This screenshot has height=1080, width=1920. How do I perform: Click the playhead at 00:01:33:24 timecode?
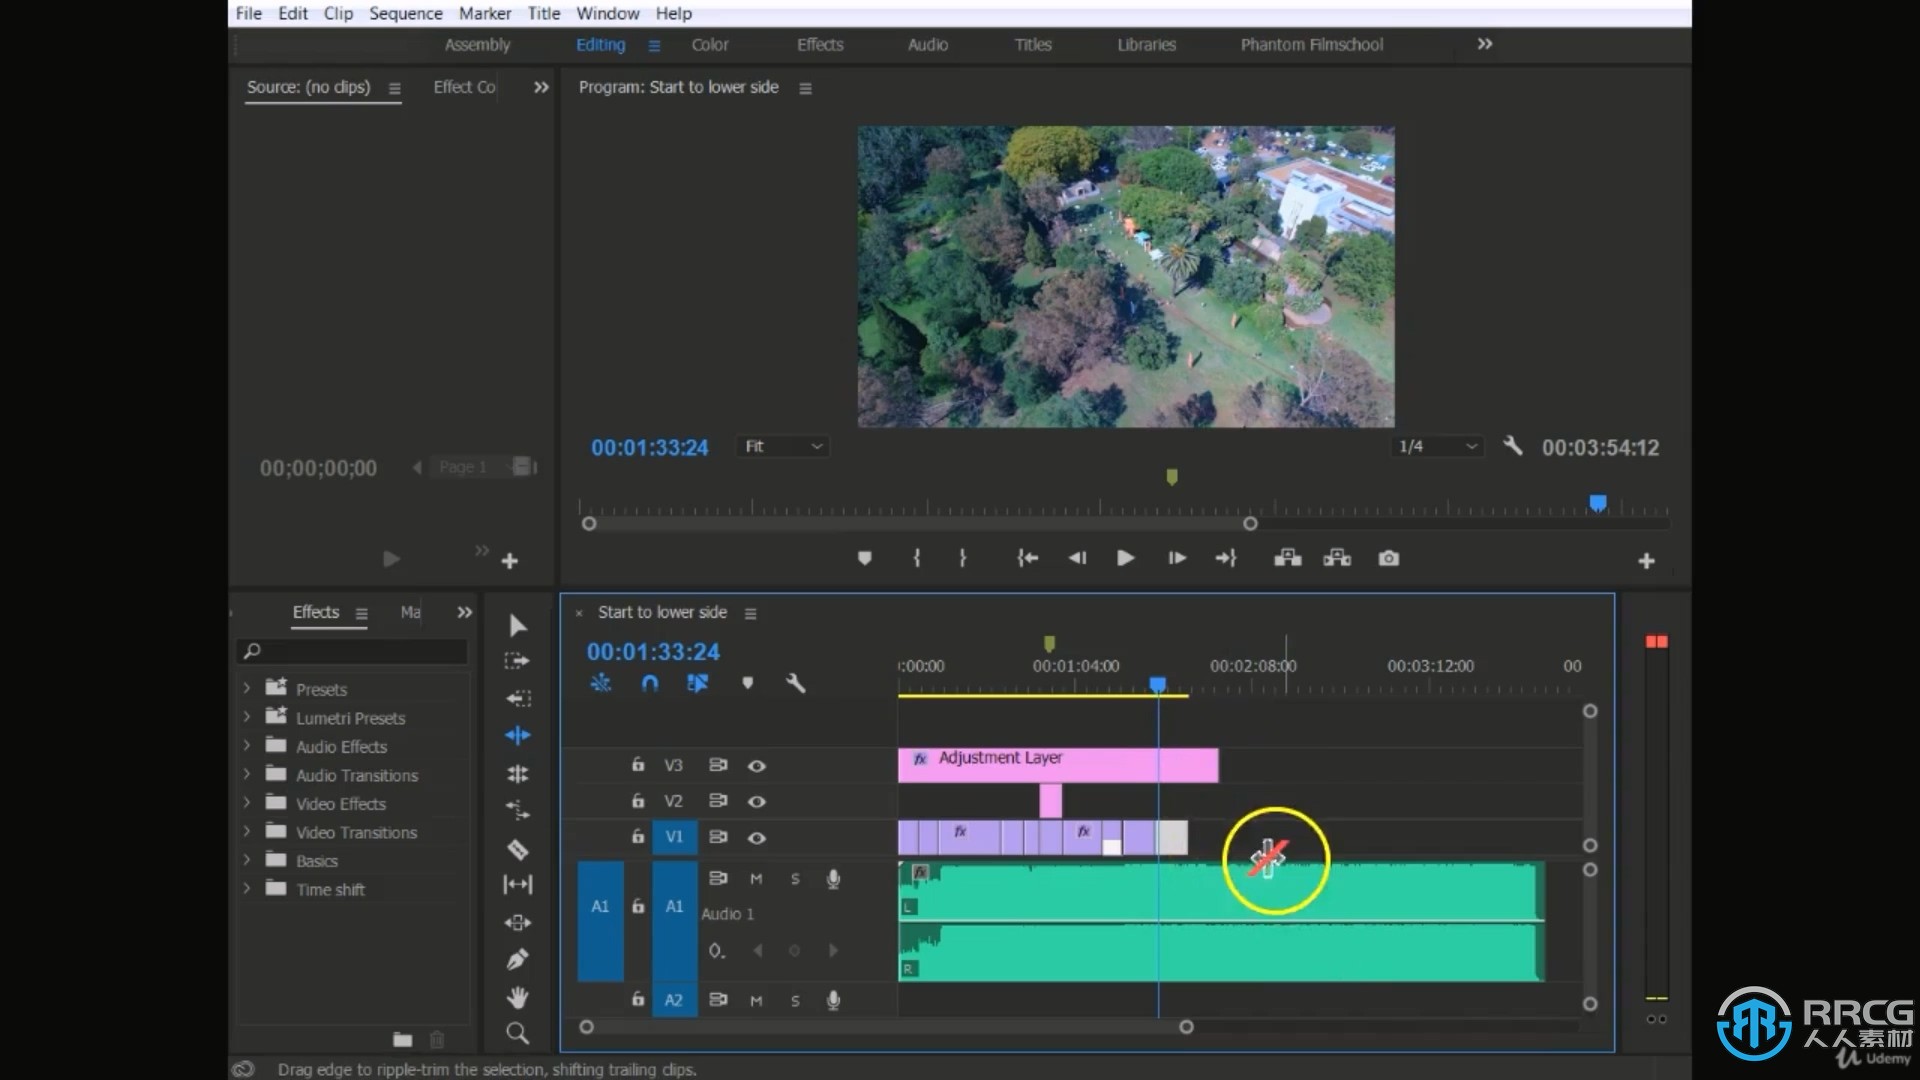[x=1156, y=683]
